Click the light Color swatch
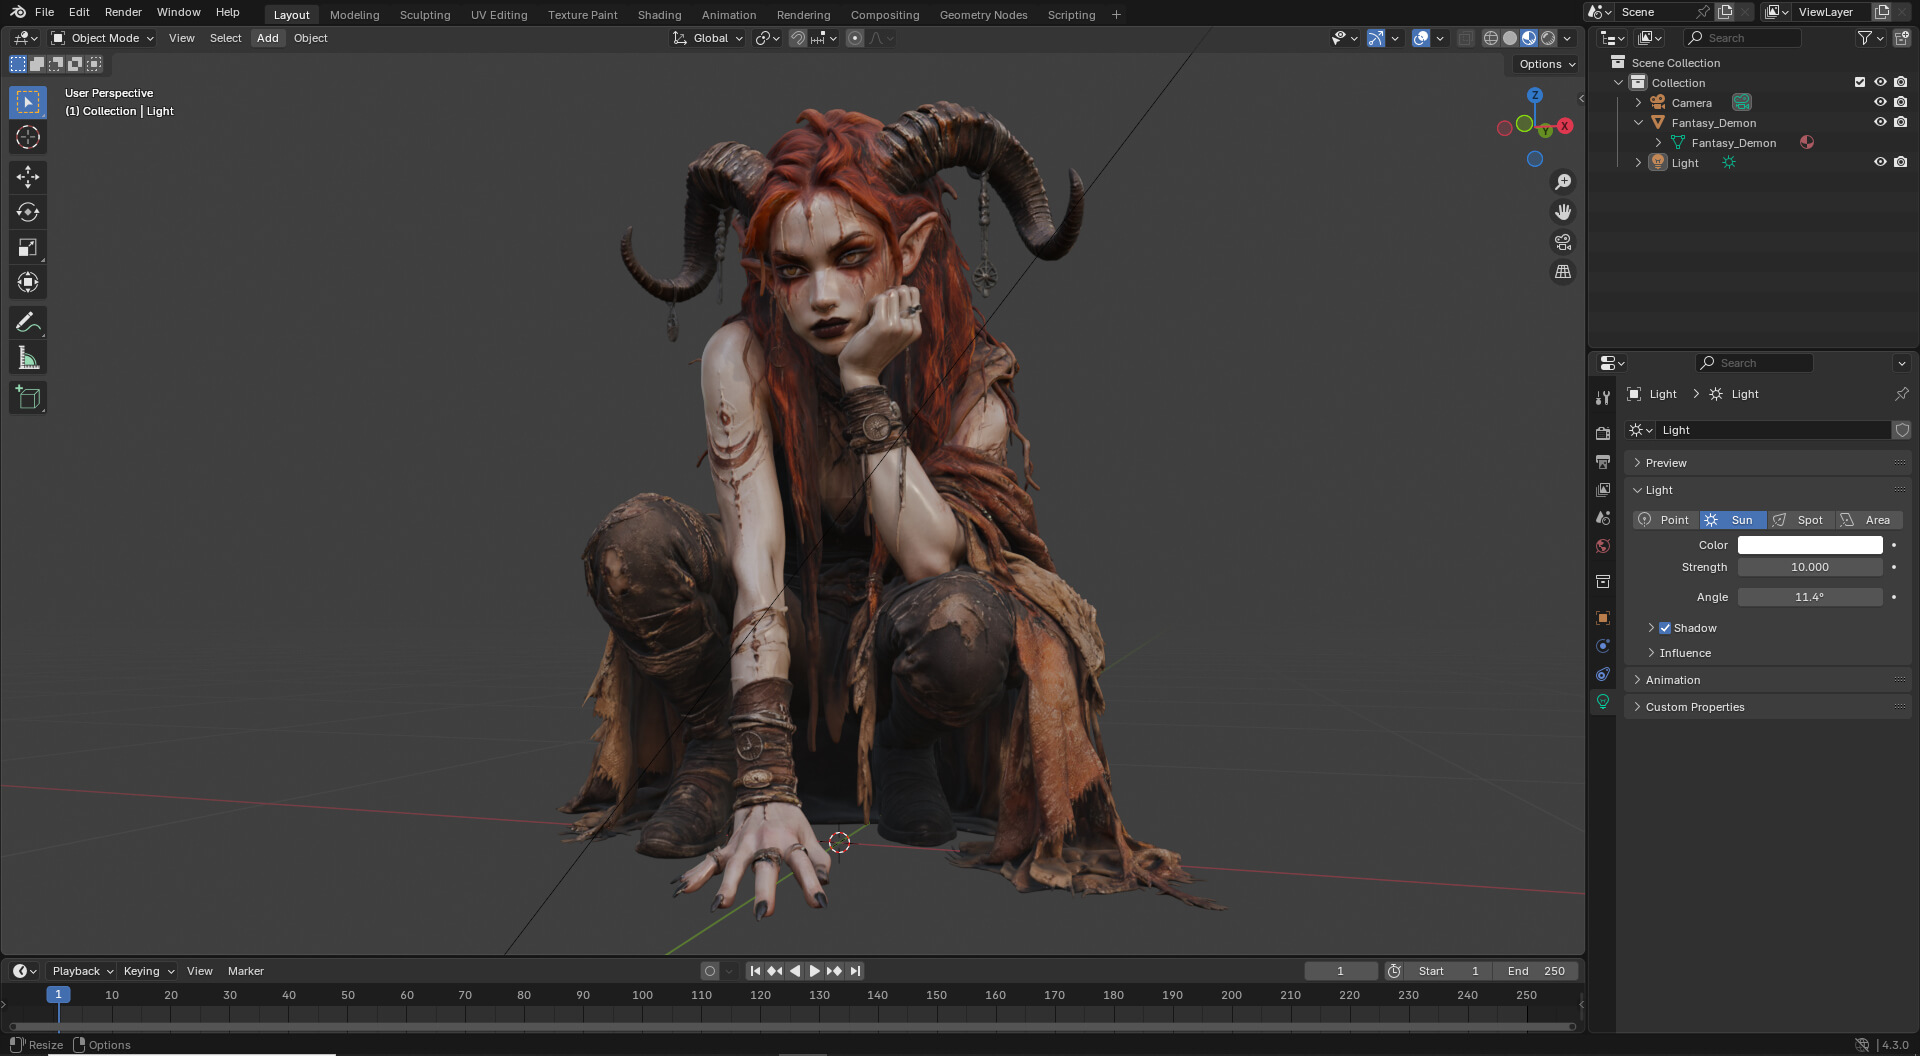 click(x=1809, y=545)
